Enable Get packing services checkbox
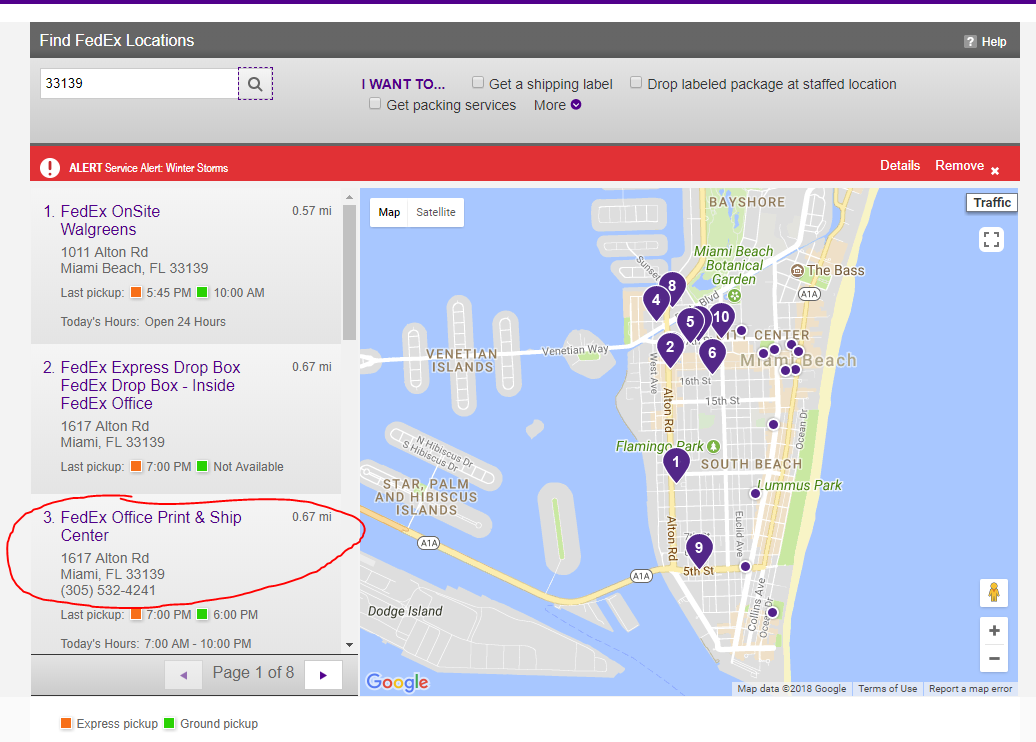The image size is (1036, 742). (x=375, y=104)
